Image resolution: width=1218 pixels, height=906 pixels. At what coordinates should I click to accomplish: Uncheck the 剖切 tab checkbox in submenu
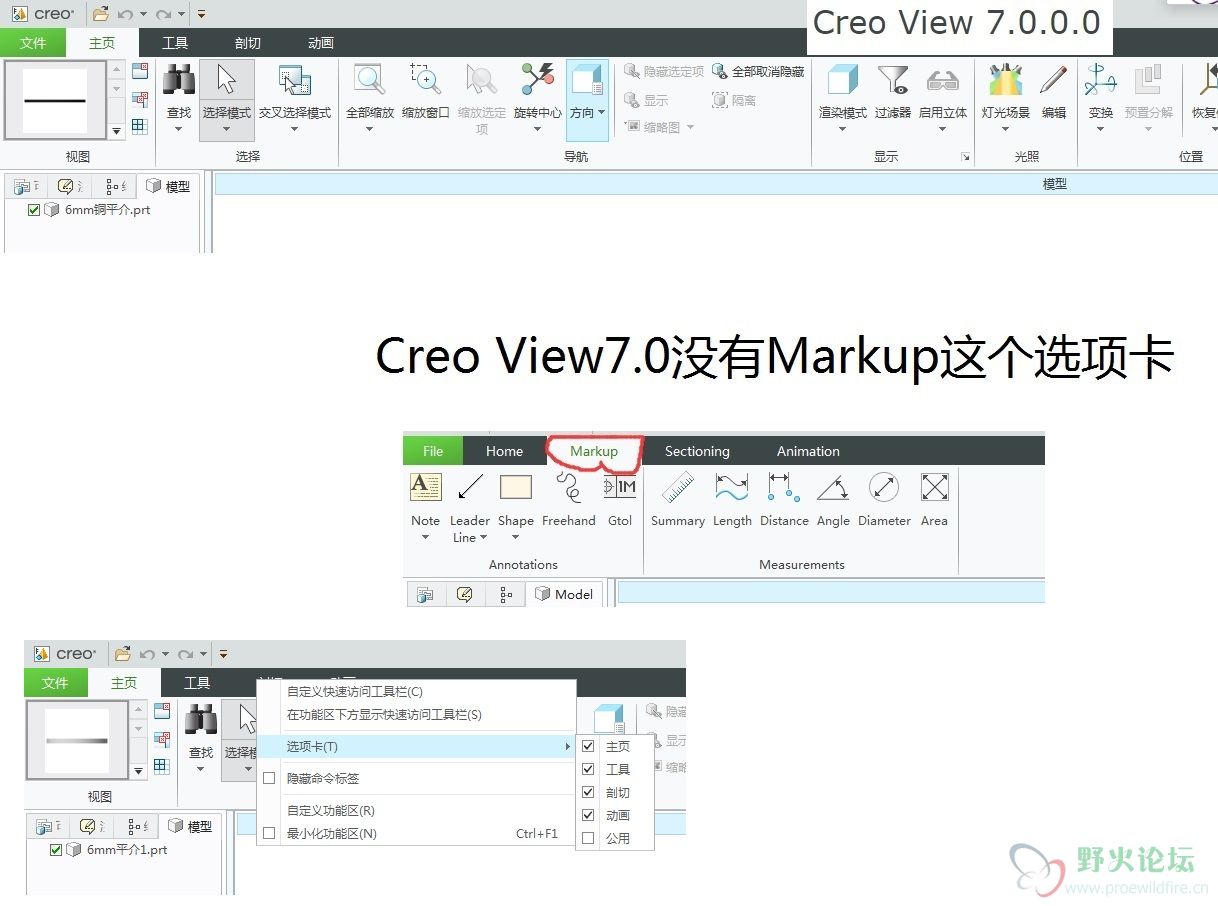[588, 792]
